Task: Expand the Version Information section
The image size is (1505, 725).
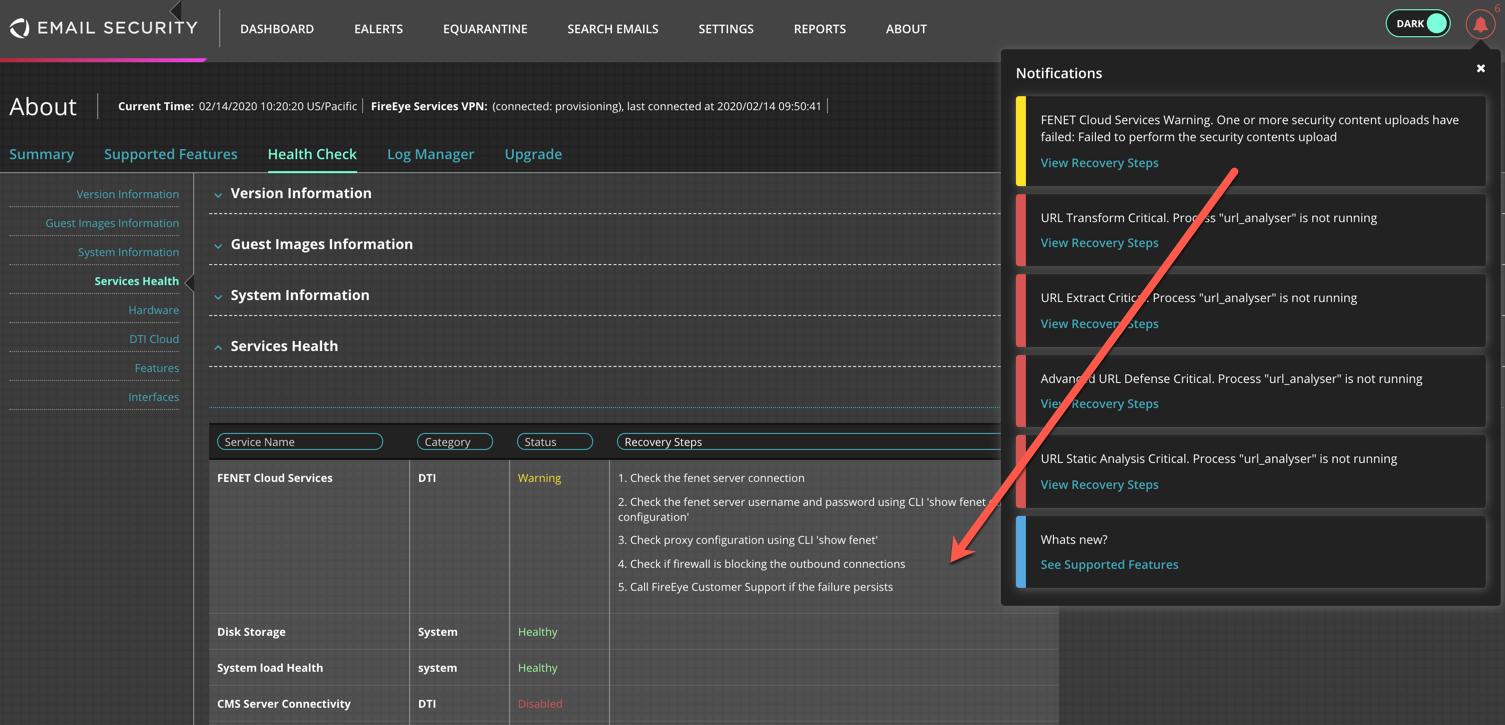Action: coord(218,194)
